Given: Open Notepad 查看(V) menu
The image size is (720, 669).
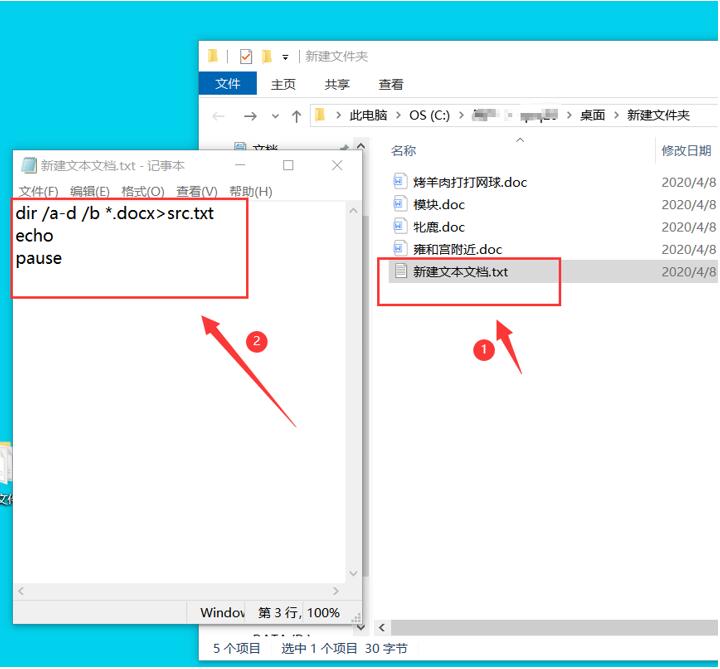Looking at the screenshot, I should tap(197, 191).
